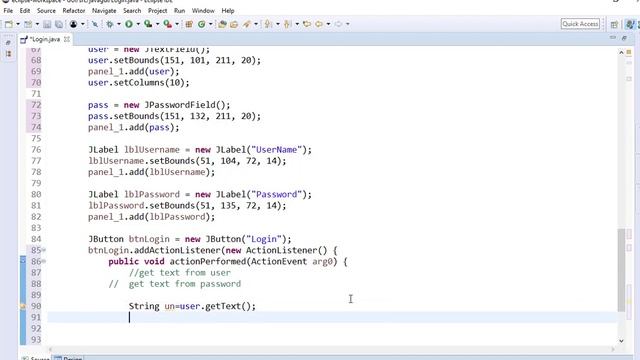This screenshot has height=360, width=640.
Task: Toggle Skip All Breakpoints icon
Action: (x=95, y=24)
